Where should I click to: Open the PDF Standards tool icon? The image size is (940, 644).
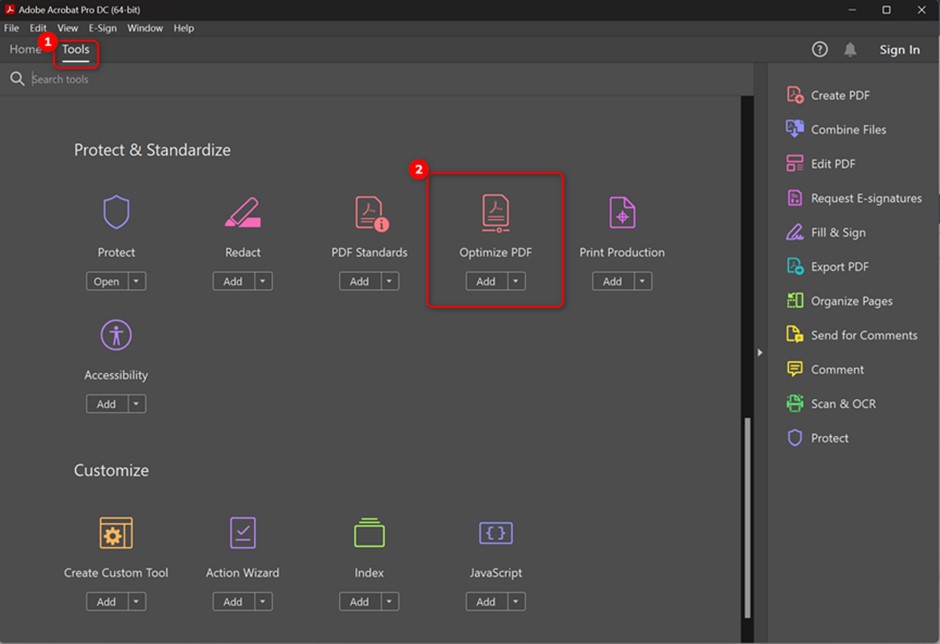[369, 213]
